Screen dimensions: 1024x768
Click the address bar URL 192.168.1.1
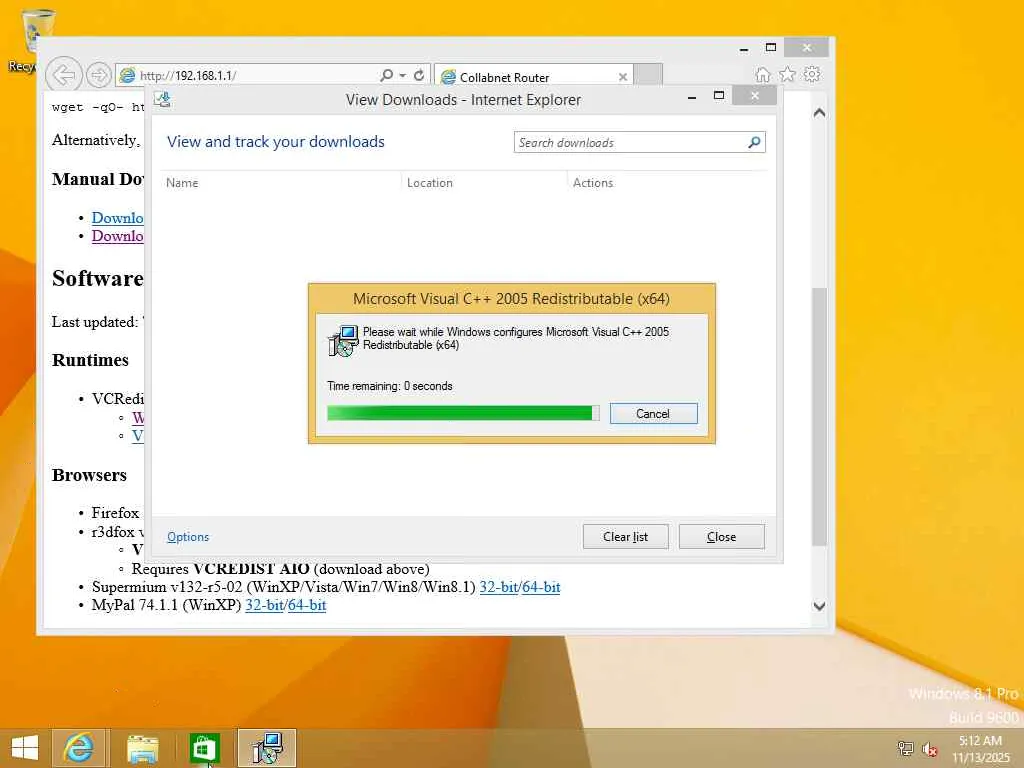[x=188, y=76]
